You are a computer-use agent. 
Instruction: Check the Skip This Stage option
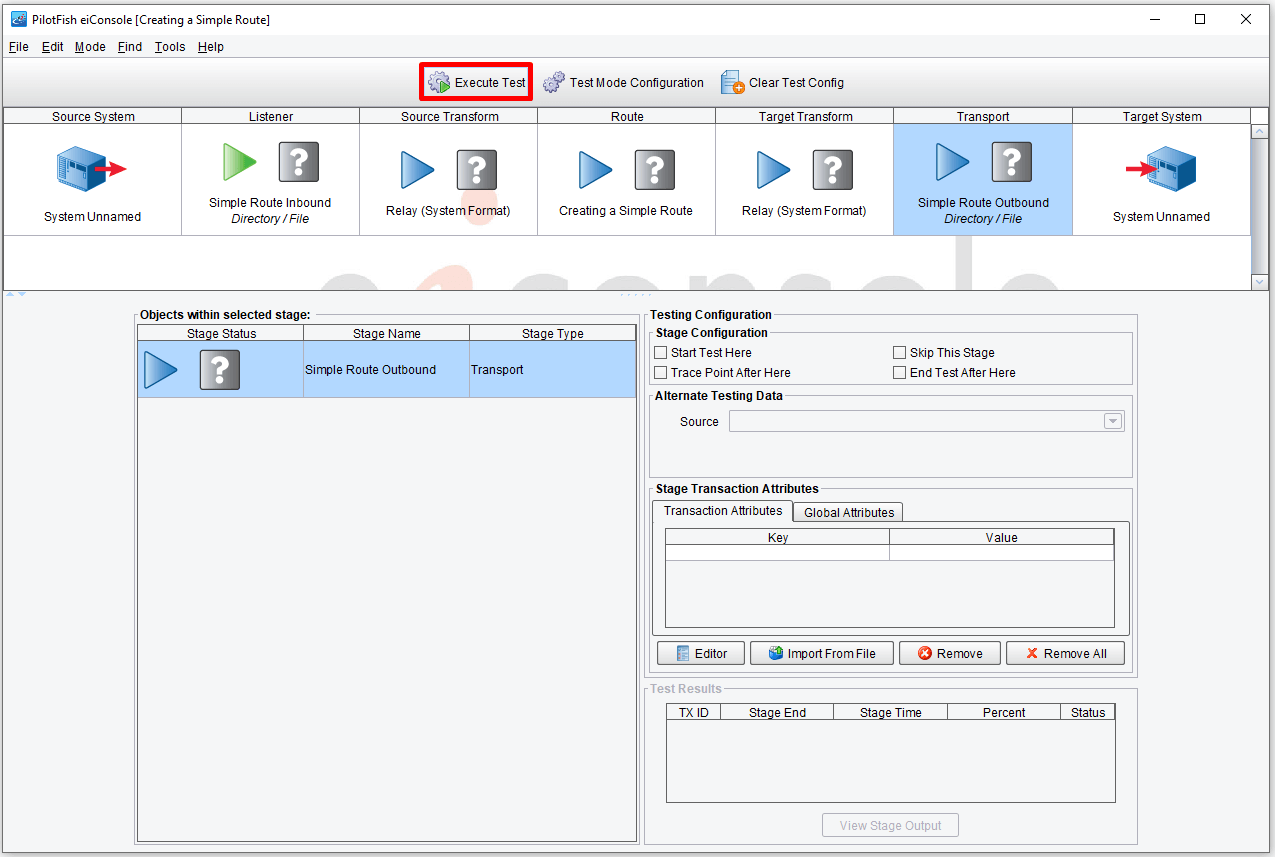[x=899, y=353]
